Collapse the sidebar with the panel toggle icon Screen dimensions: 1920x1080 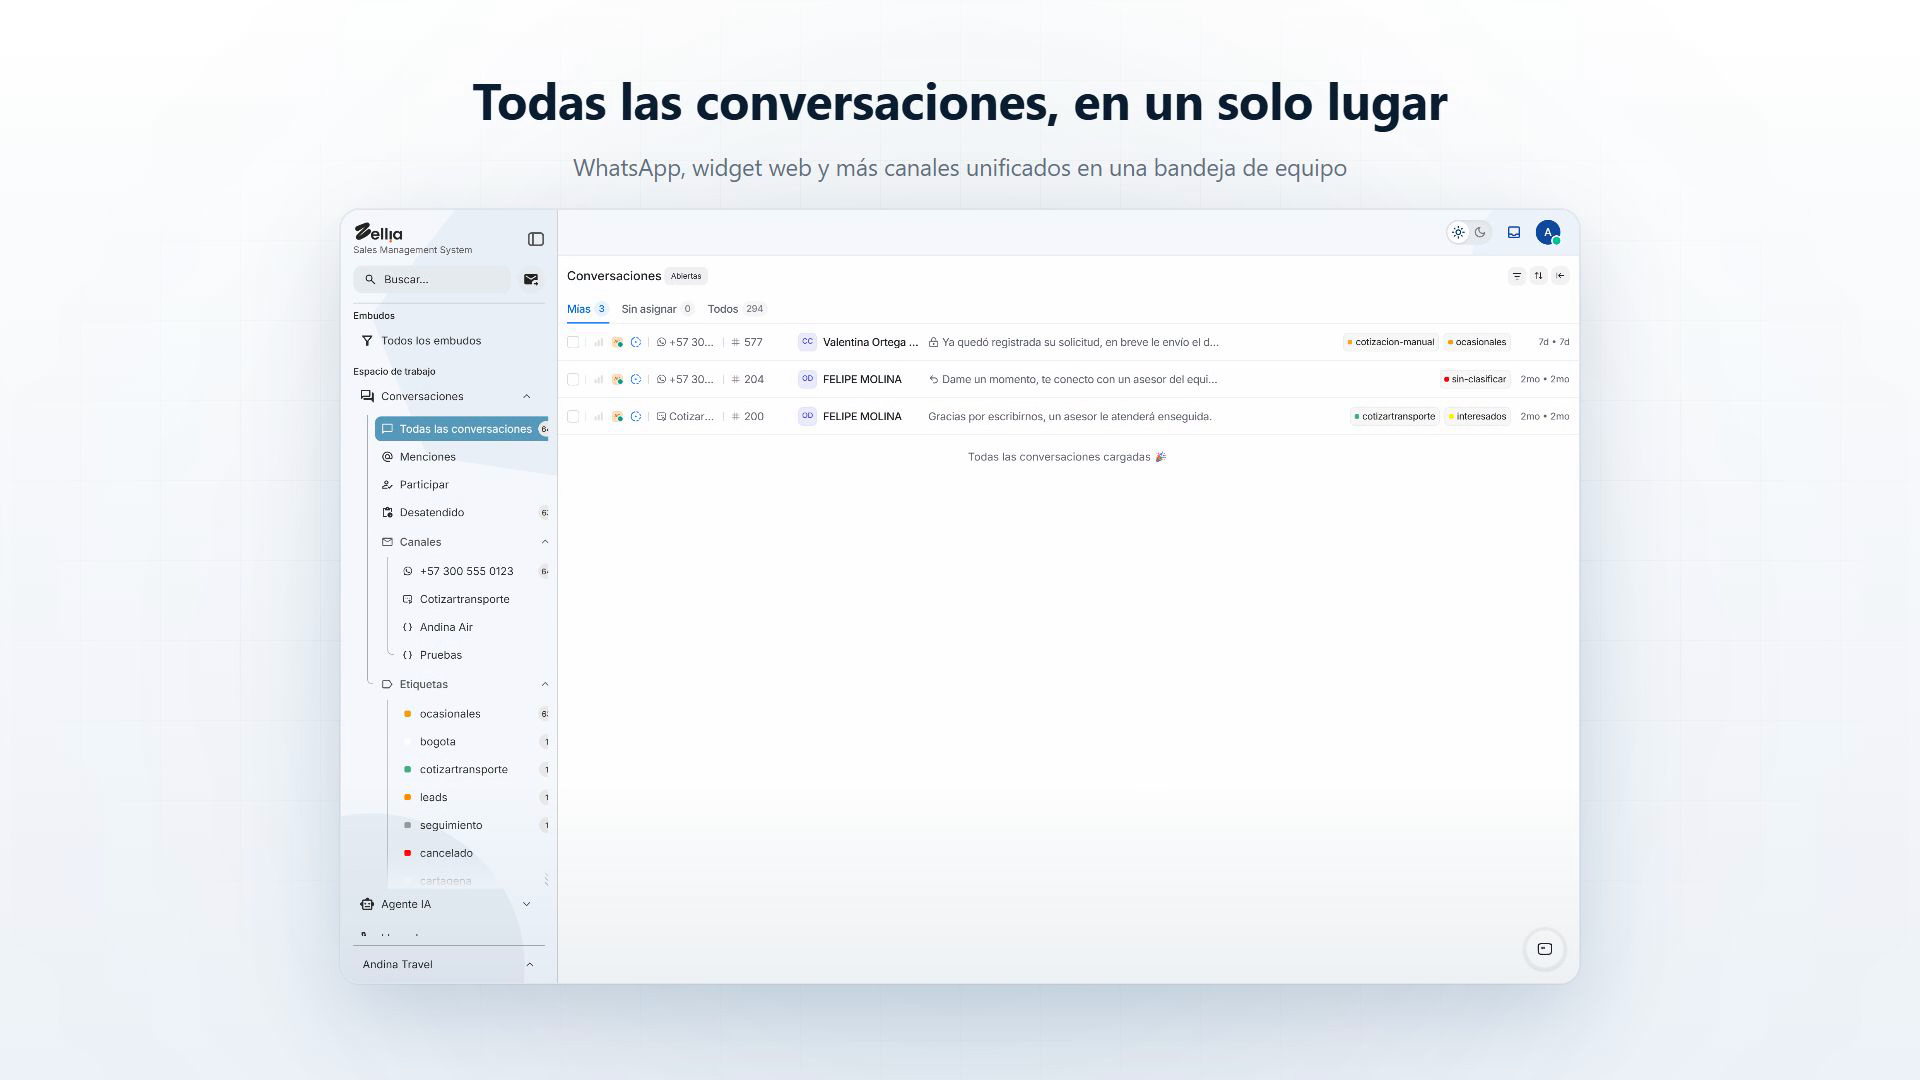[x=536, y=239]
